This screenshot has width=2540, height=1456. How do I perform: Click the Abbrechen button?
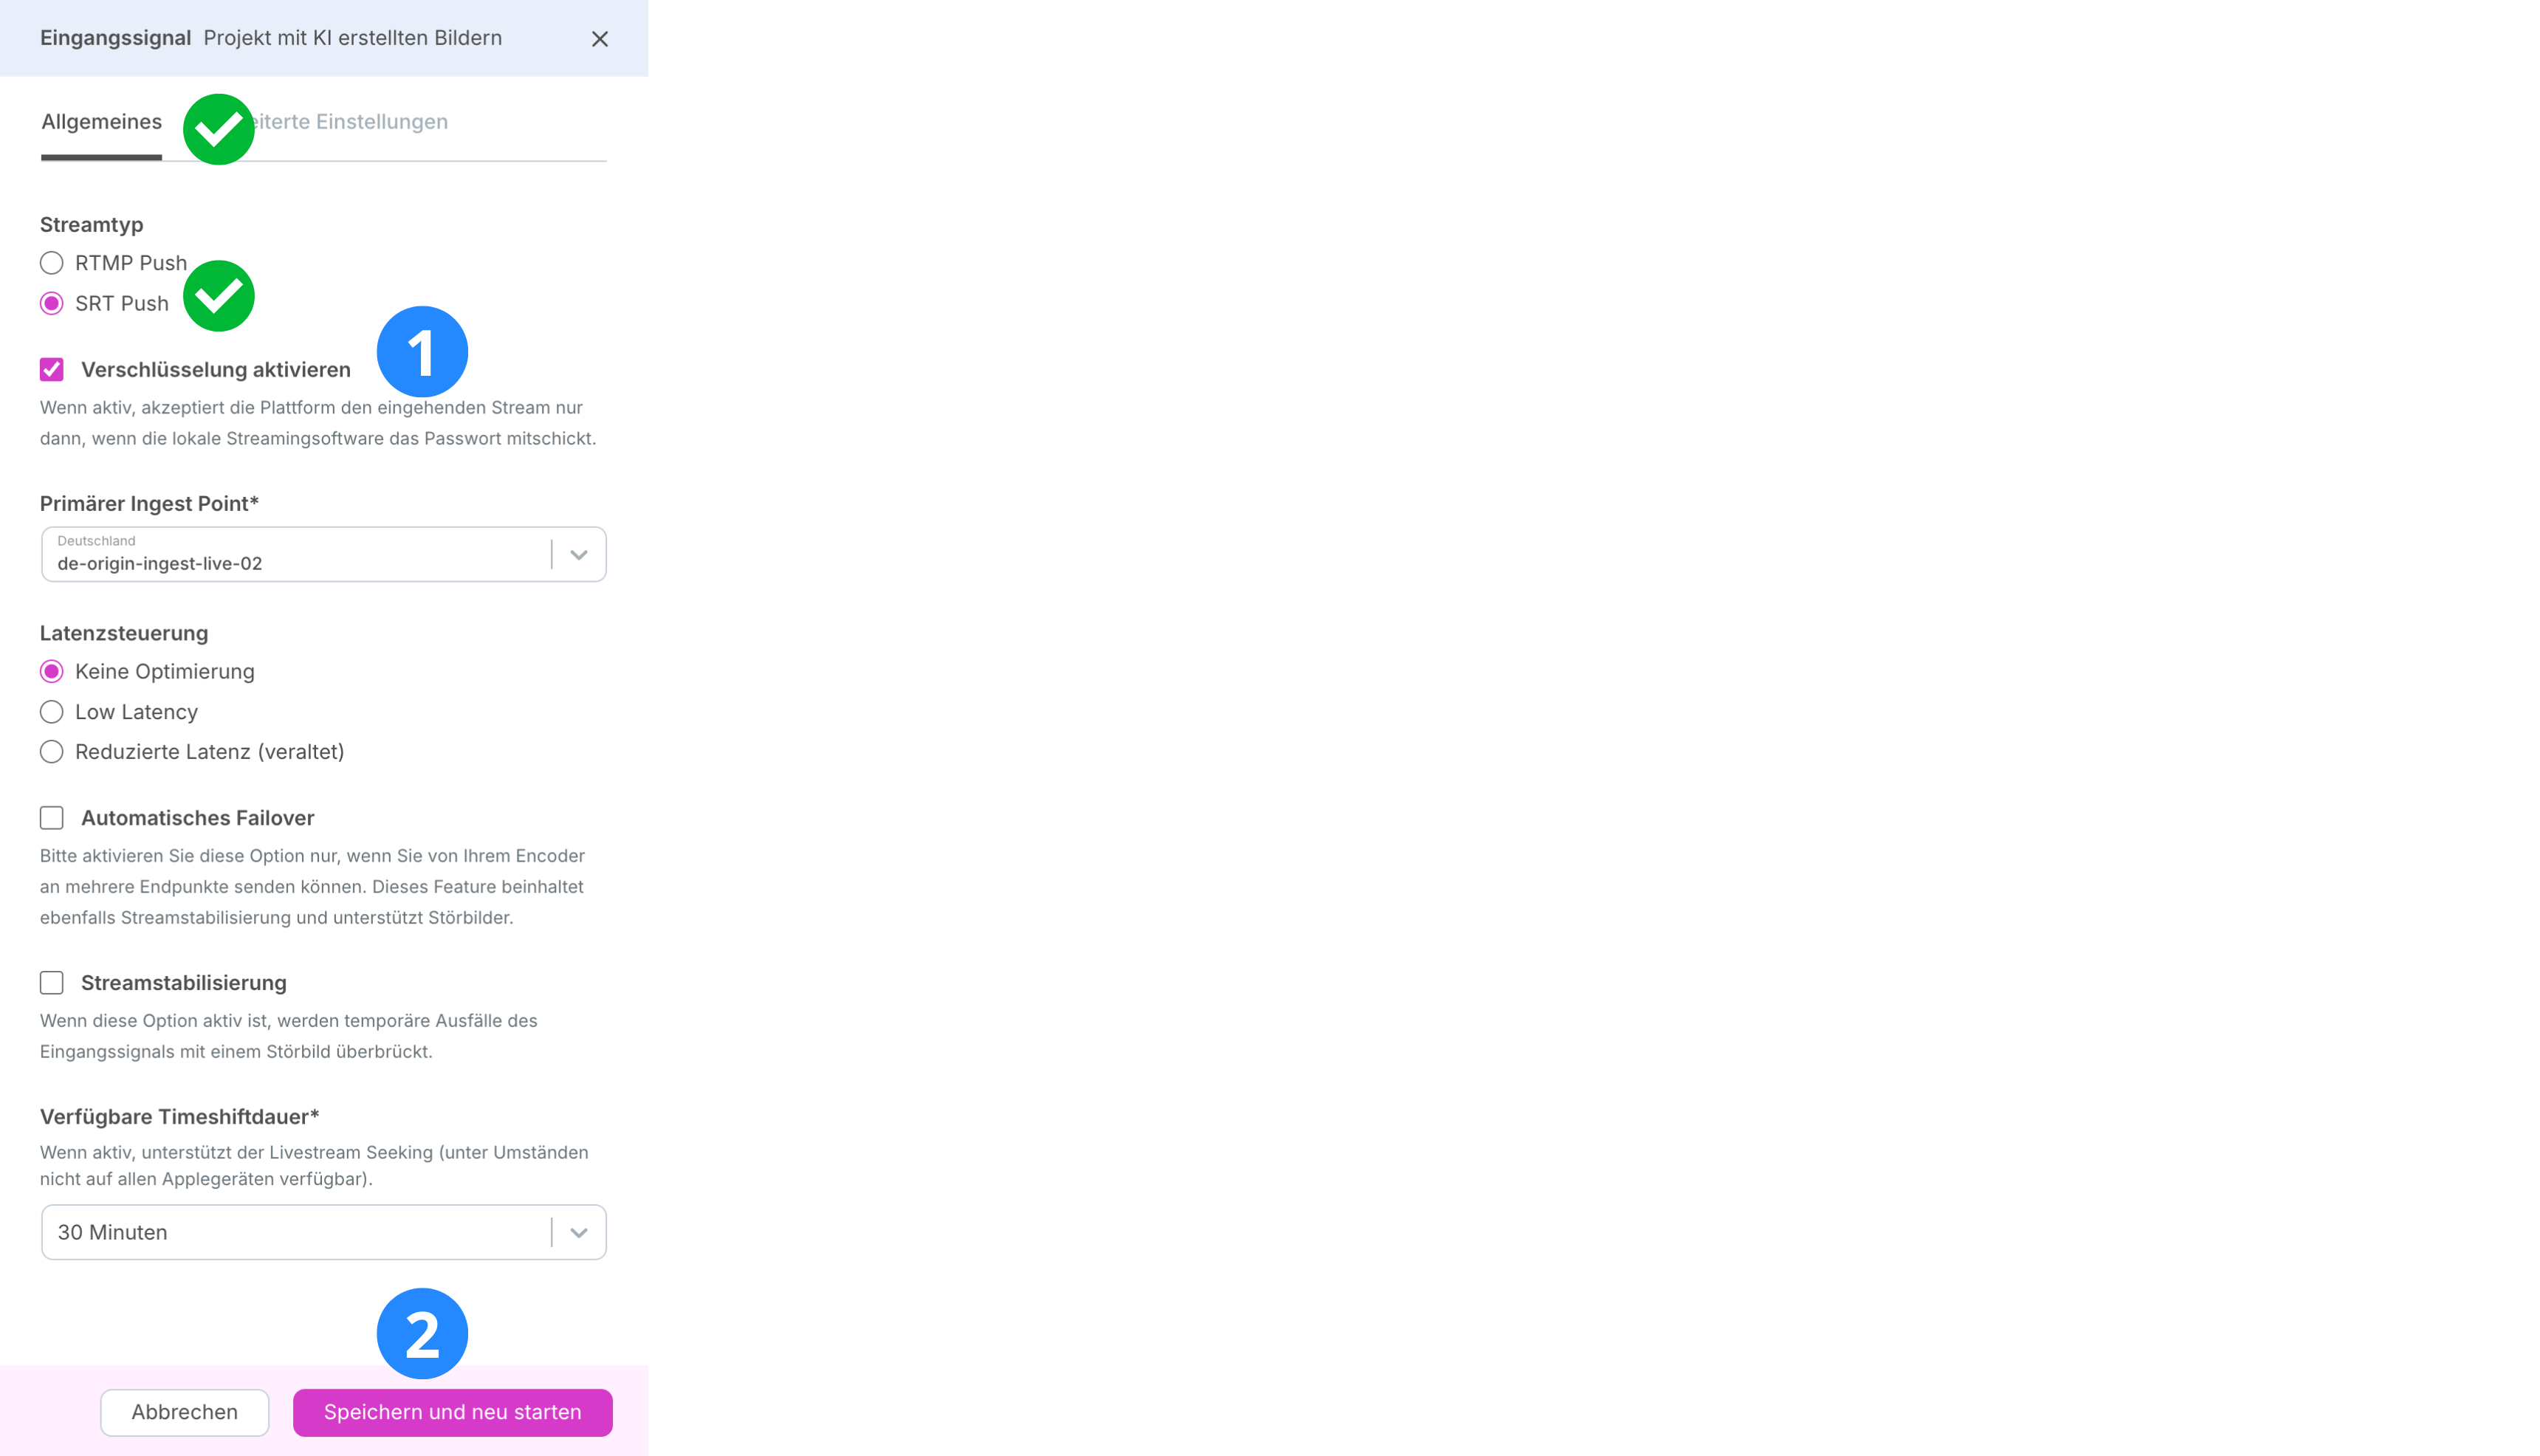184,1413
